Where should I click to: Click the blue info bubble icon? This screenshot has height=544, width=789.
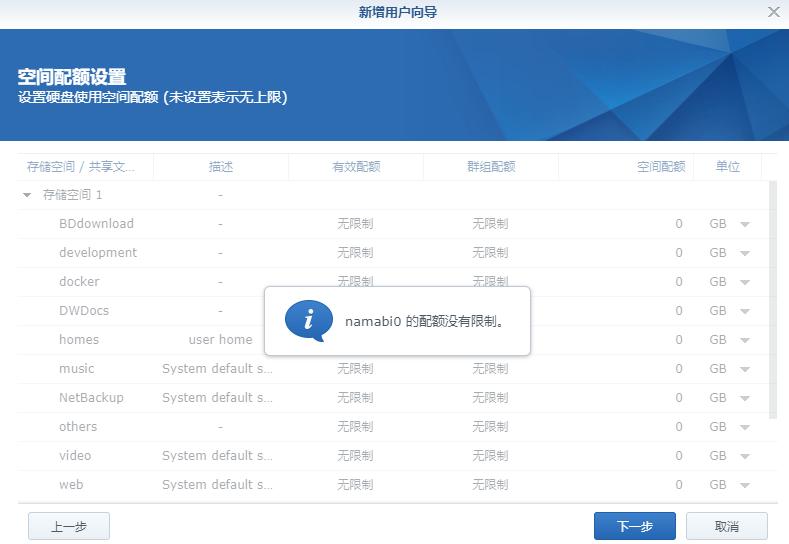[308, 321]
